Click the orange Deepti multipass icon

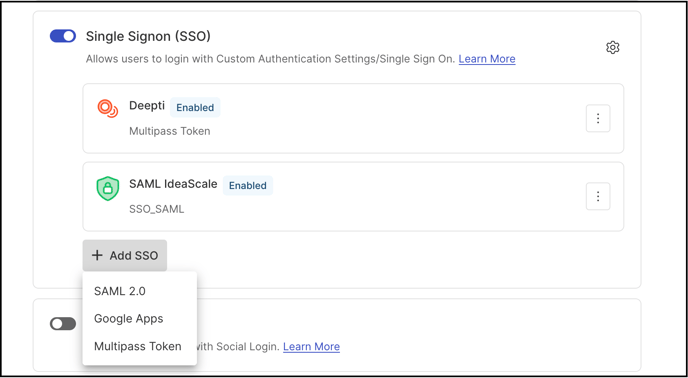(x=108, y=108)
